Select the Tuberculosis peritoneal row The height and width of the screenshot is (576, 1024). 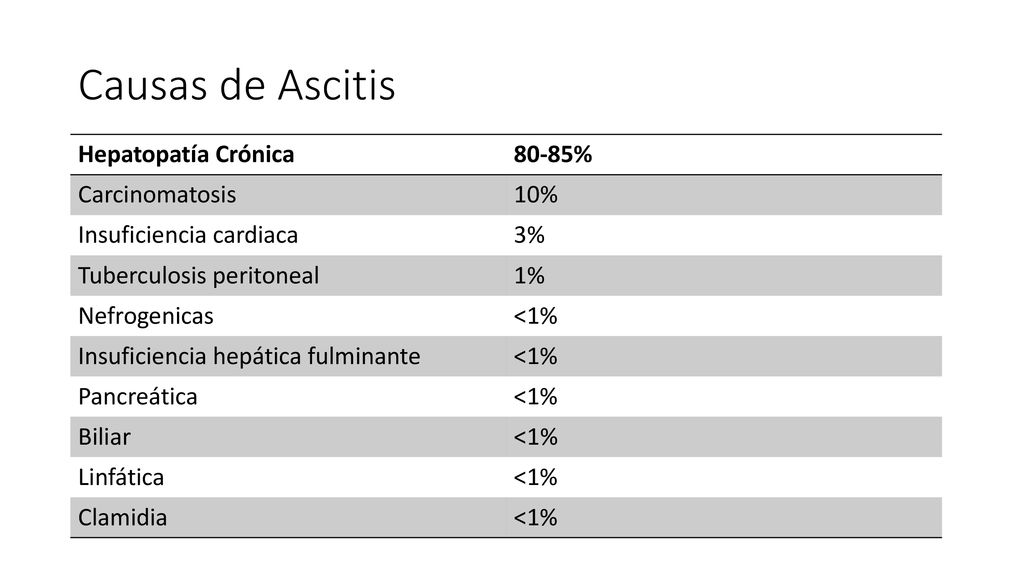[x=506, y=276]
